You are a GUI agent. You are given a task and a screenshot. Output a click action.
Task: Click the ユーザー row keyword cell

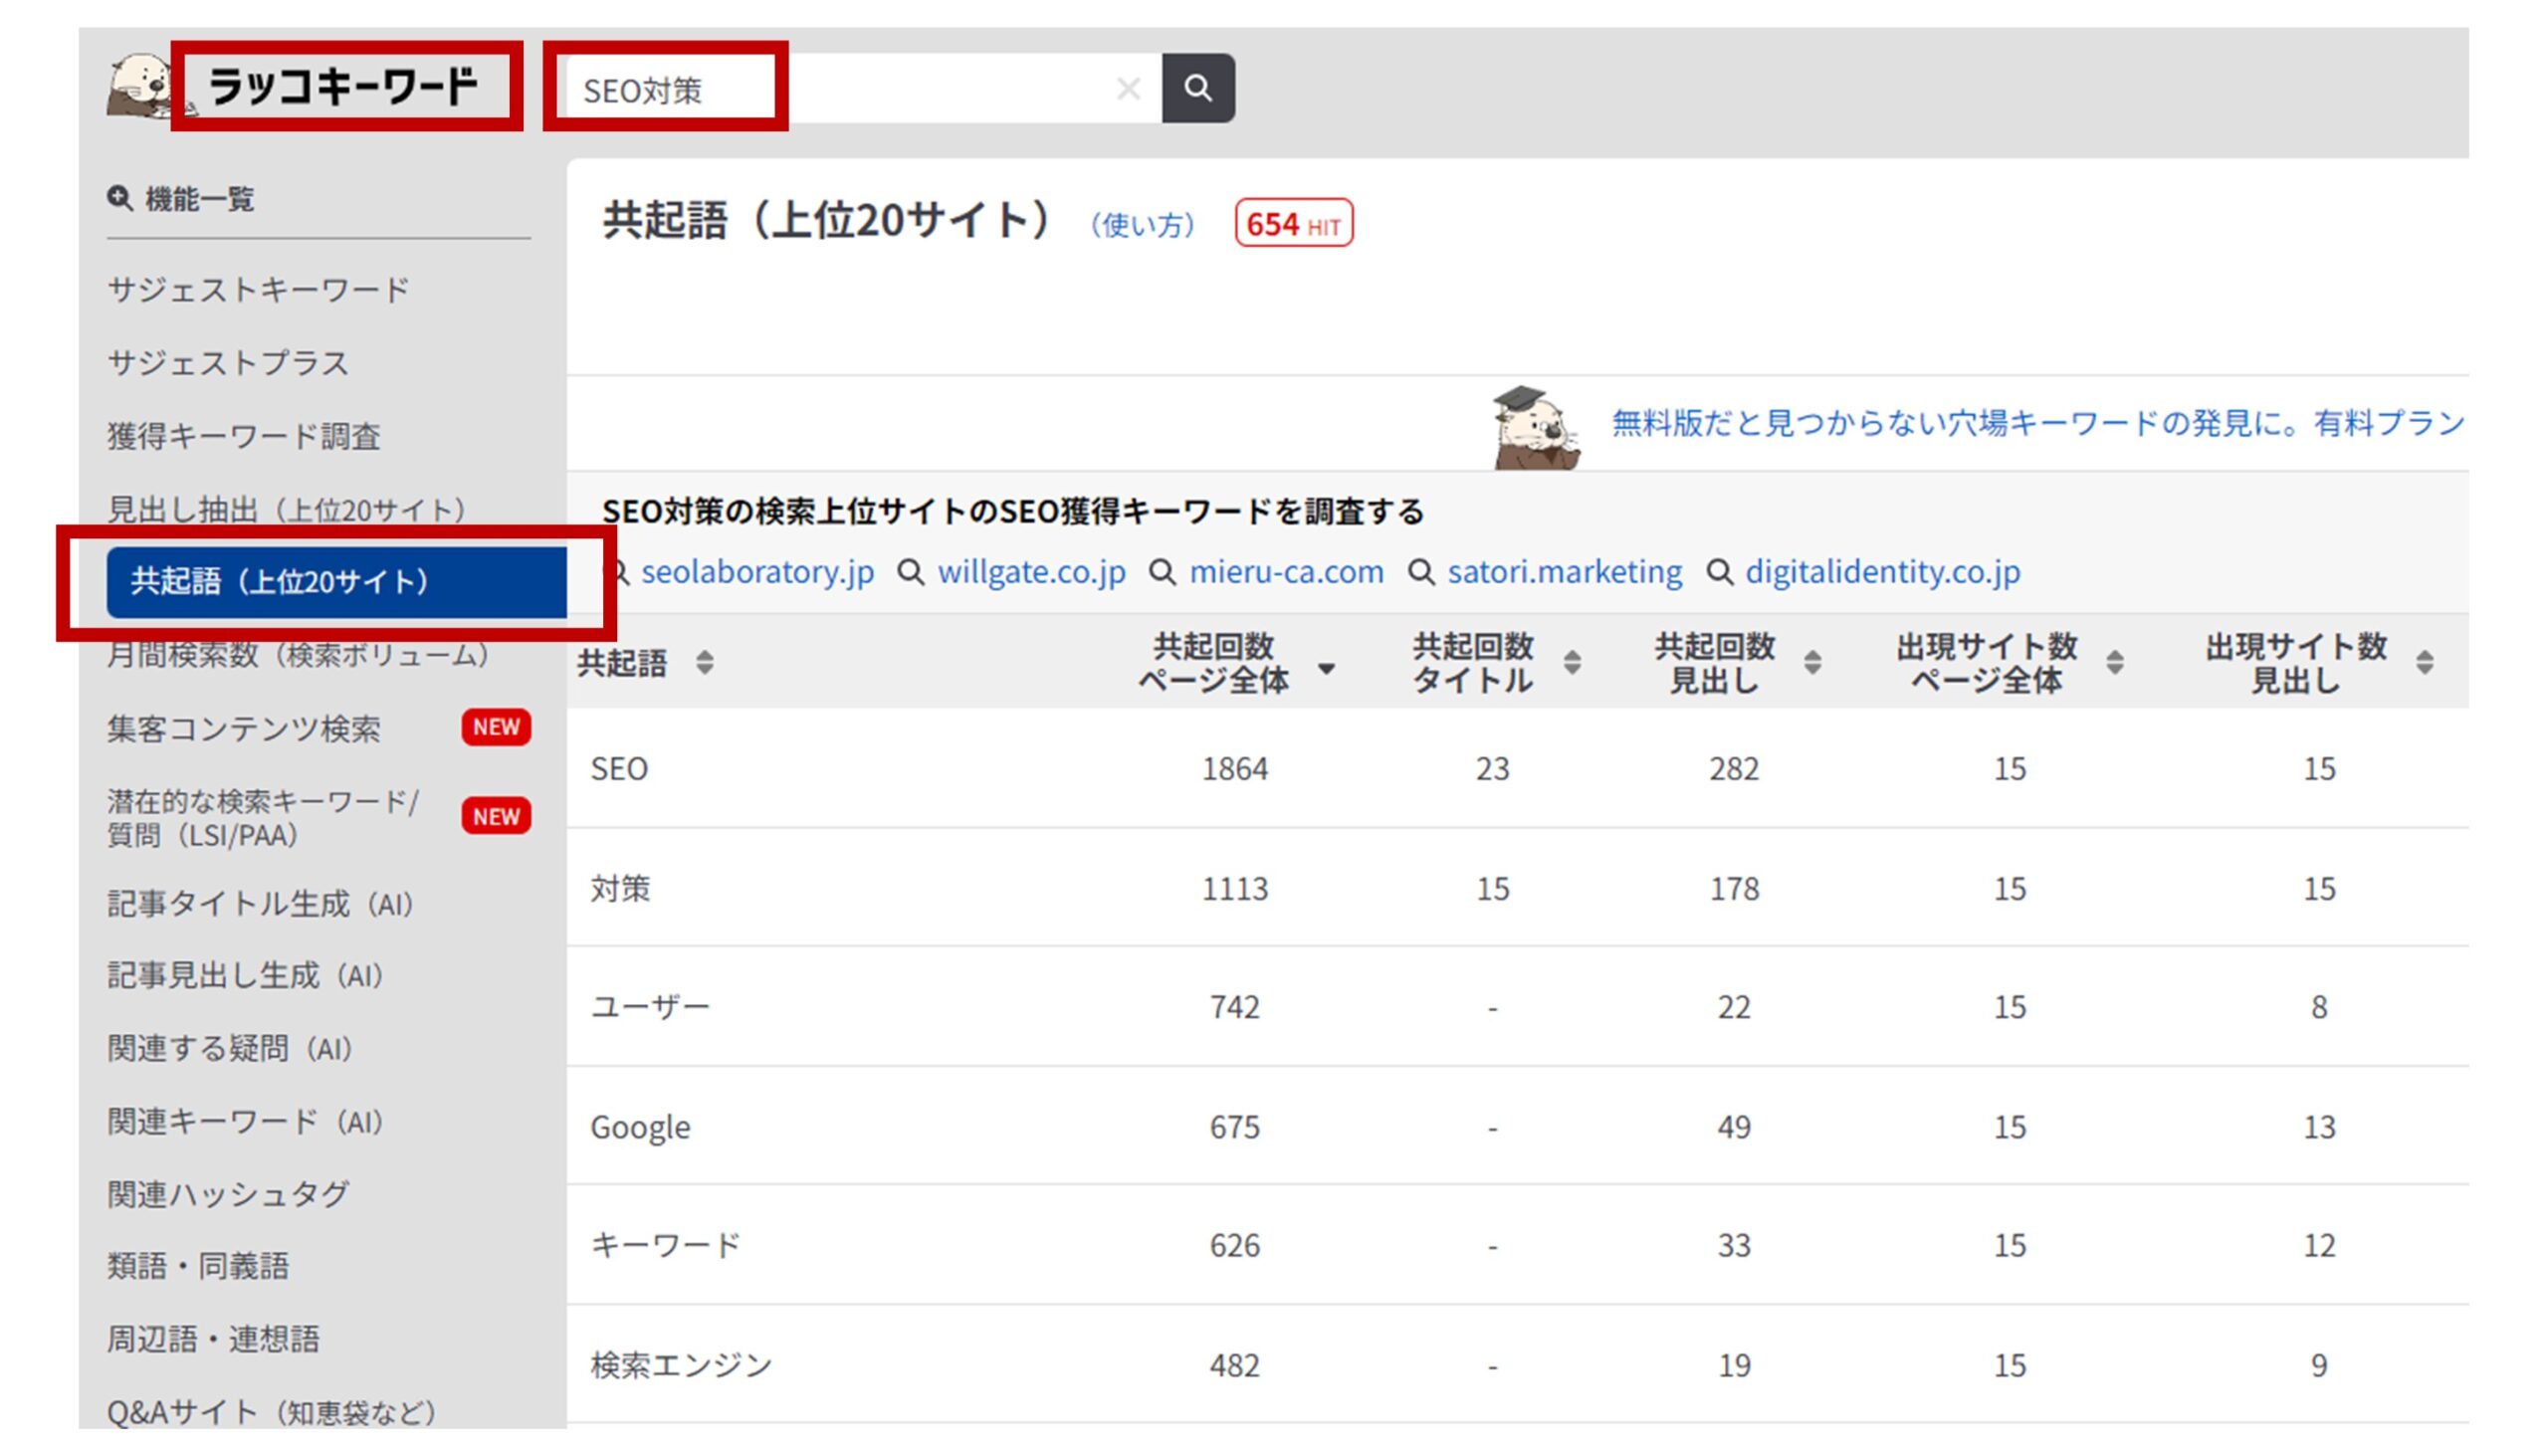point(650,1007)
